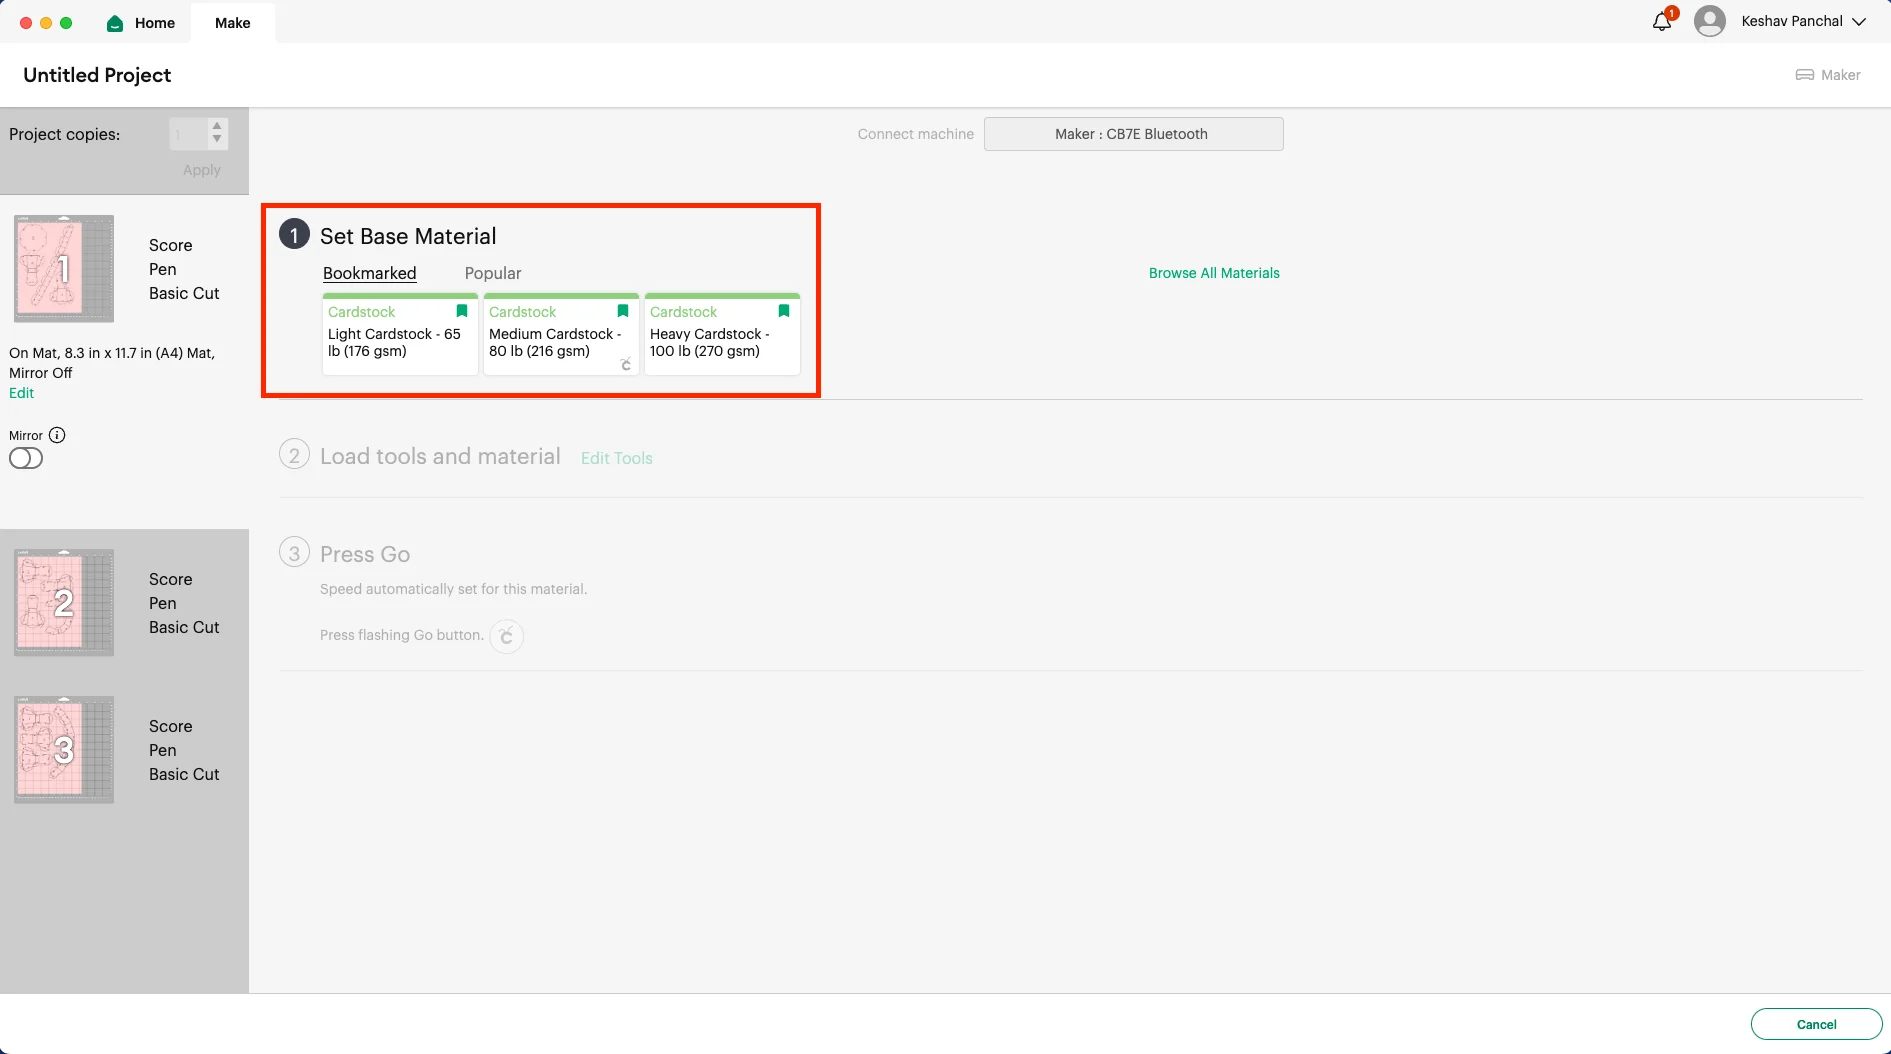This screenshot has height=1054, width=1891.
Task: Click the Untitled Project title
Action: tap(97, 75)
